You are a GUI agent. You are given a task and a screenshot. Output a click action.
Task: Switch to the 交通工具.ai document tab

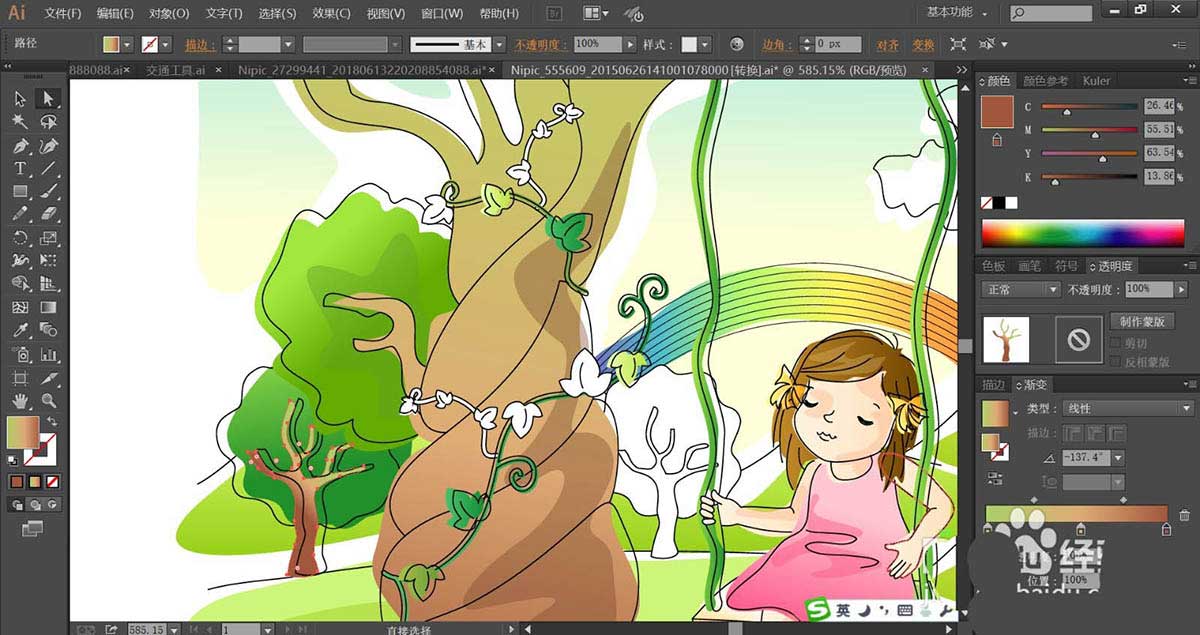click(x=175, y=70)
